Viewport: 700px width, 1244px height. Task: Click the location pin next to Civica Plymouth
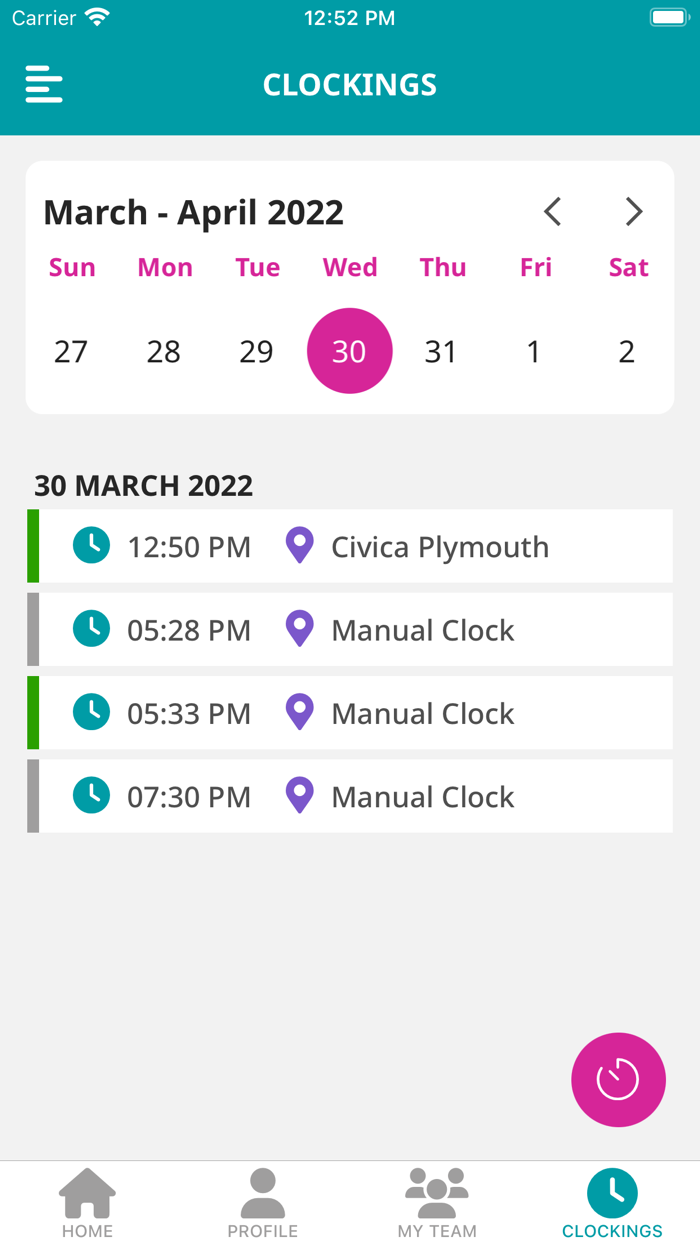299,546
